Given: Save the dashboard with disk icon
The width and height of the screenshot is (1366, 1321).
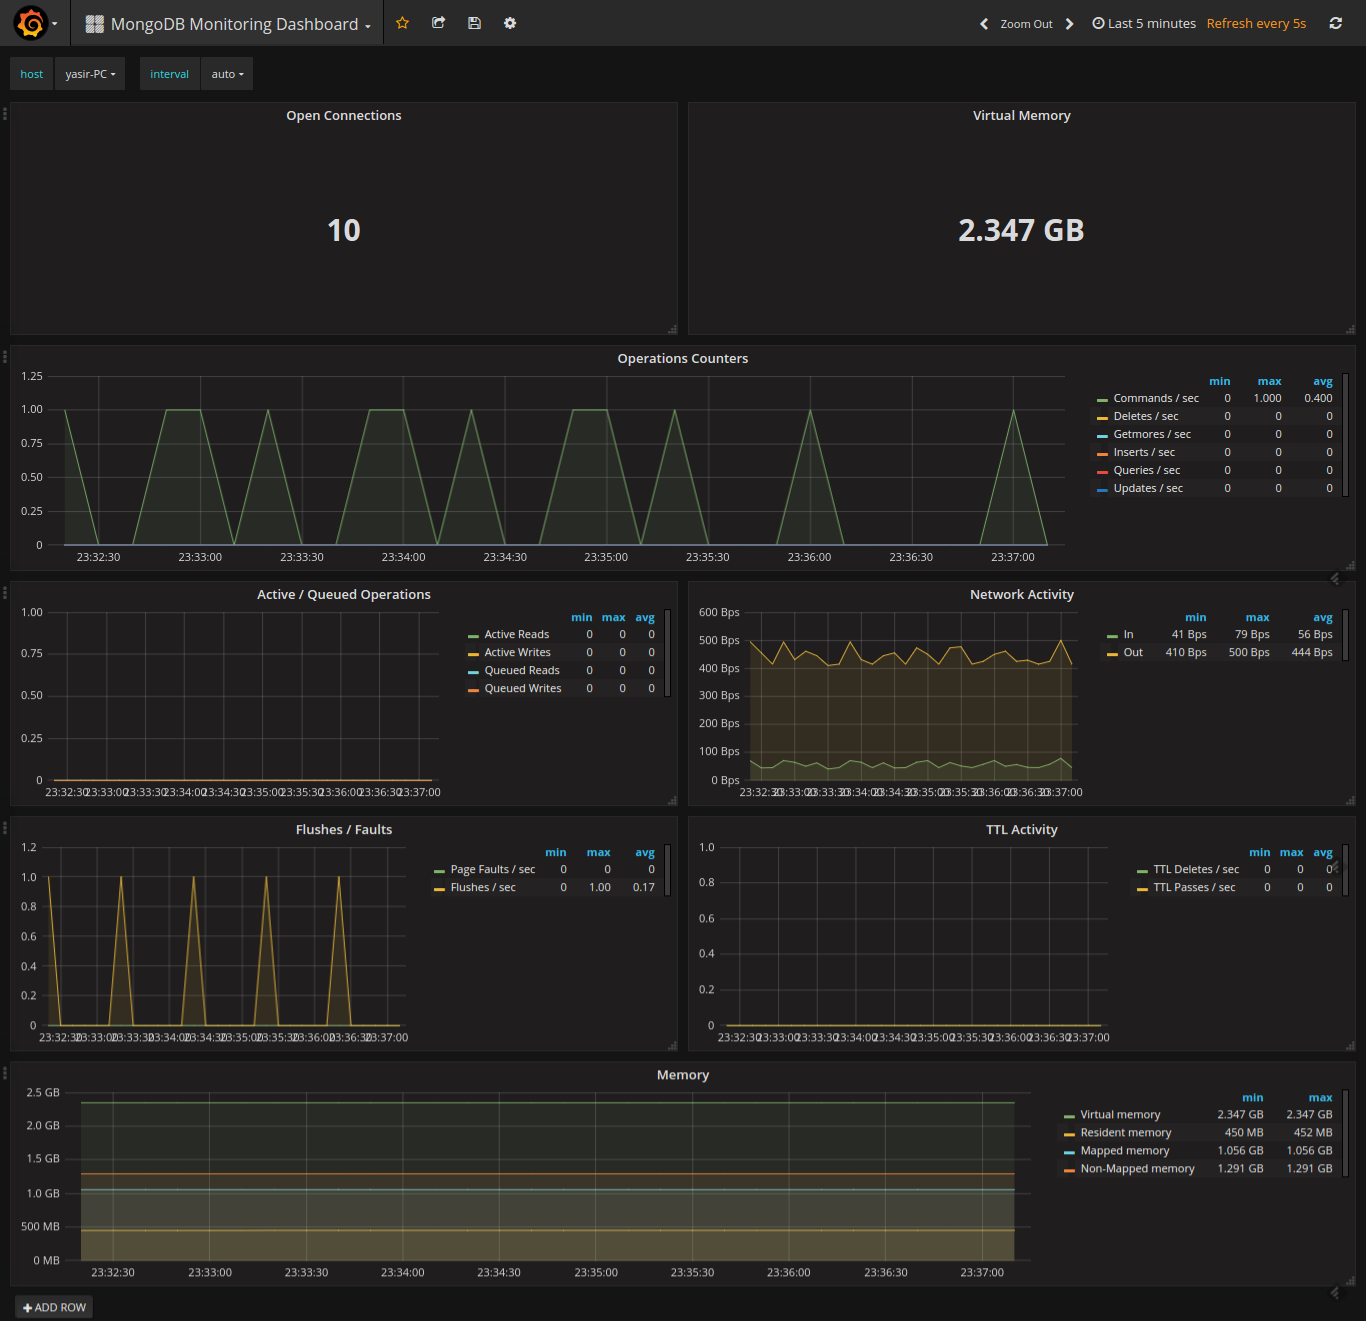Looking at the screenshot, I should [x=474, y=23].
